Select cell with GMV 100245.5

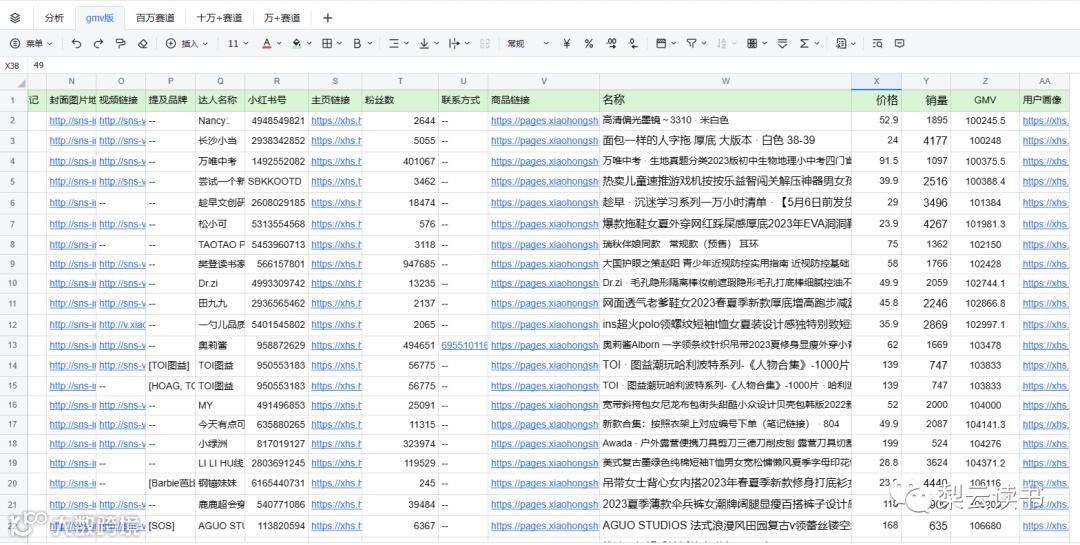point(985,121)
